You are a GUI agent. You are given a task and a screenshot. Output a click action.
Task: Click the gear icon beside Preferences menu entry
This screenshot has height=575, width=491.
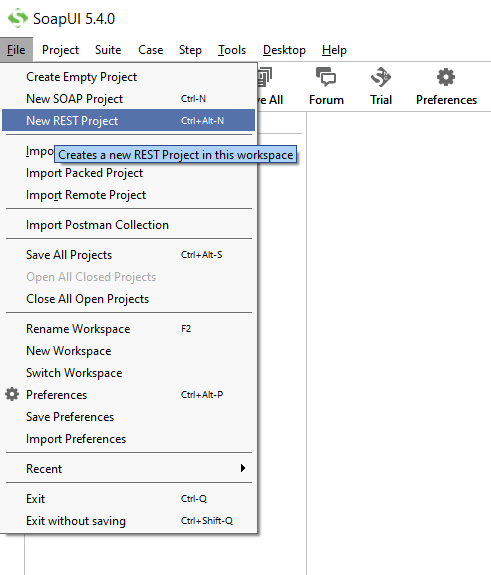coord(12,394)
